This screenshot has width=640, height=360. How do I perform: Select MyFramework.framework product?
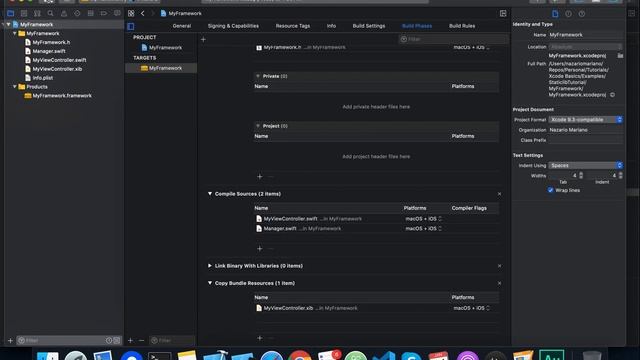click(x=62, y=96)
